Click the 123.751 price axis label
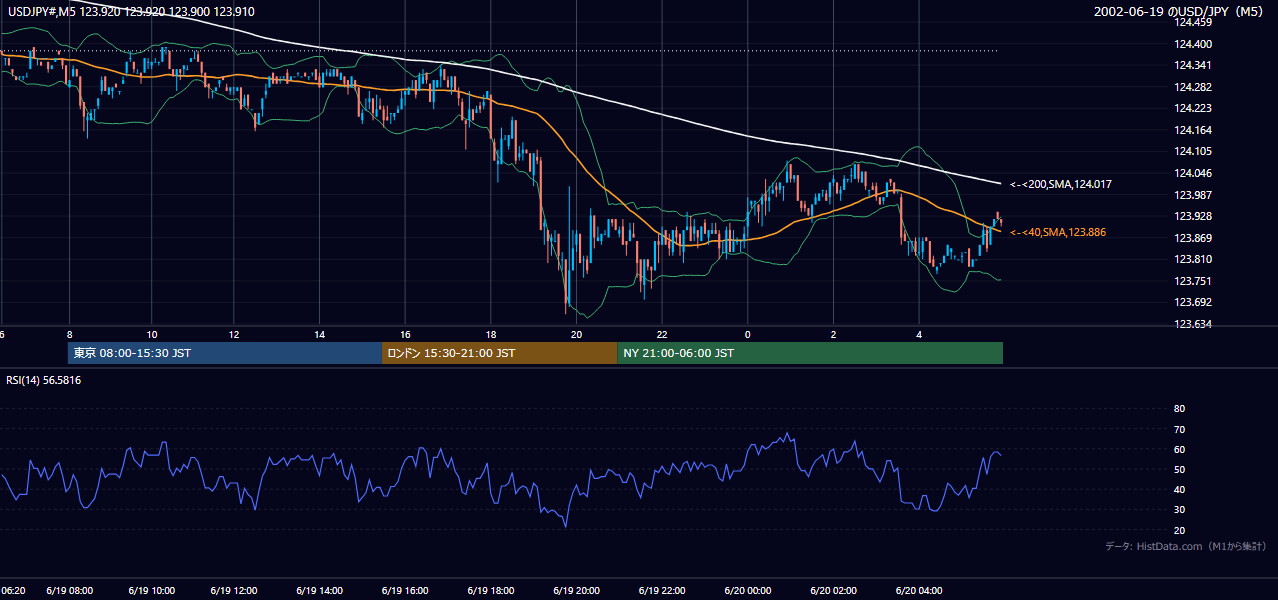1278x600 pixels. coord(1193,281)
